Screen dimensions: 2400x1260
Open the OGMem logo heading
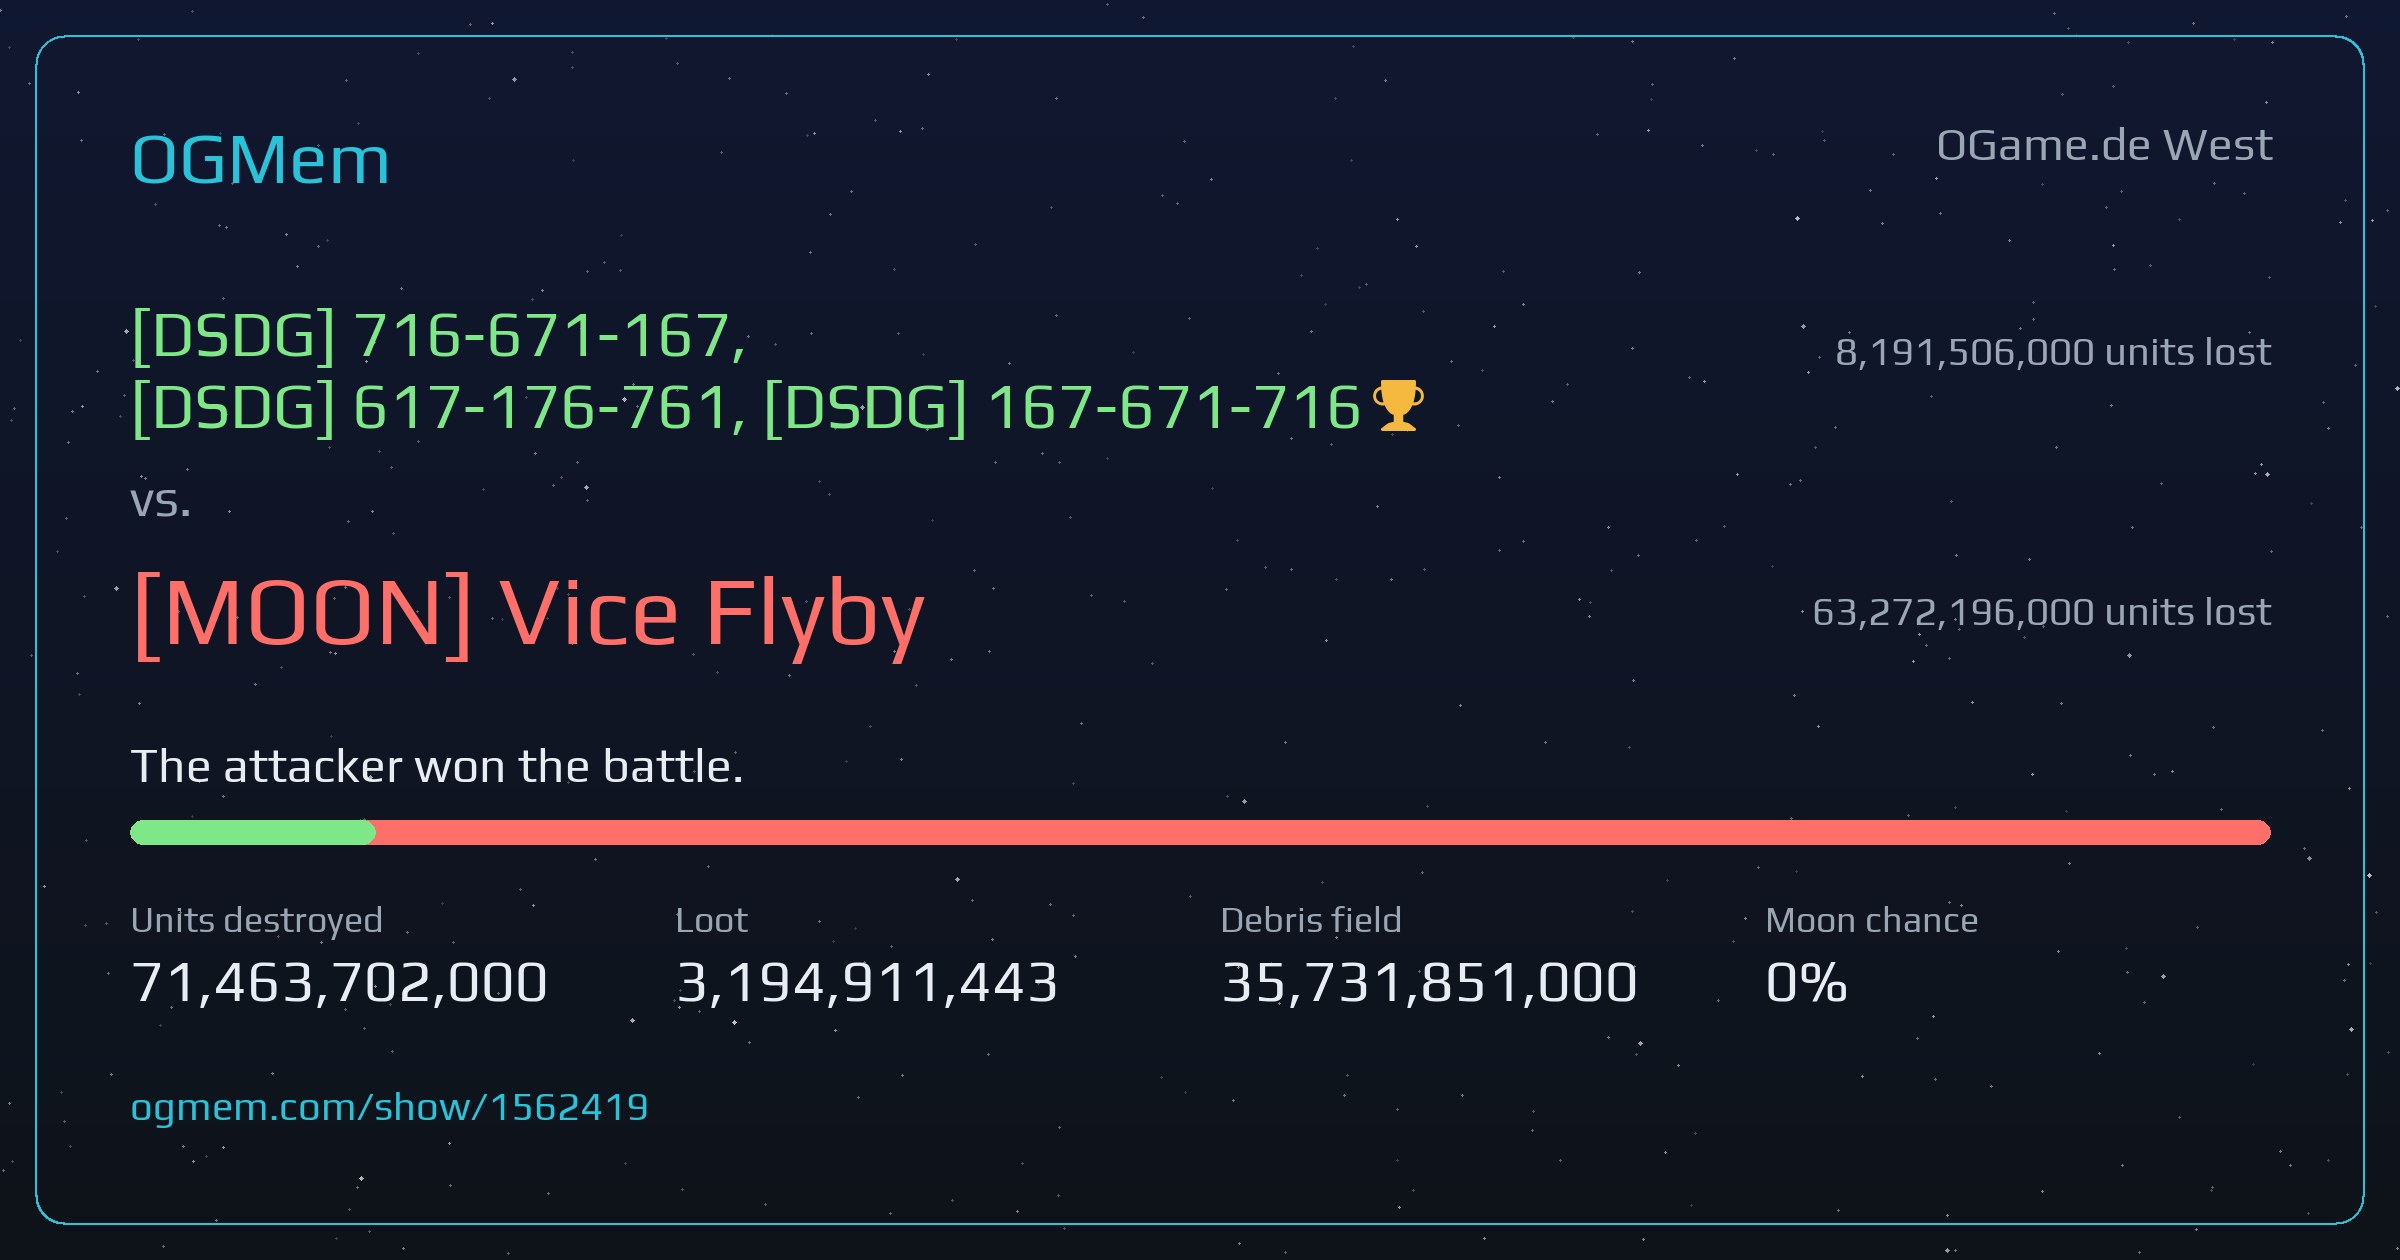point(260,160)
